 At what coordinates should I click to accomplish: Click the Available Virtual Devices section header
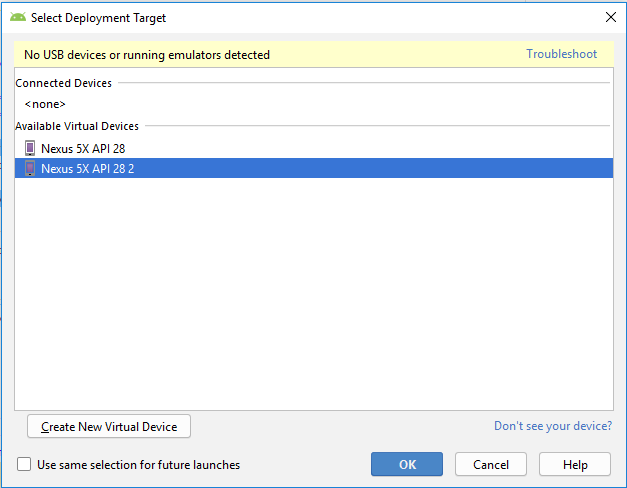pyautogui.click(x=77, y=126)
